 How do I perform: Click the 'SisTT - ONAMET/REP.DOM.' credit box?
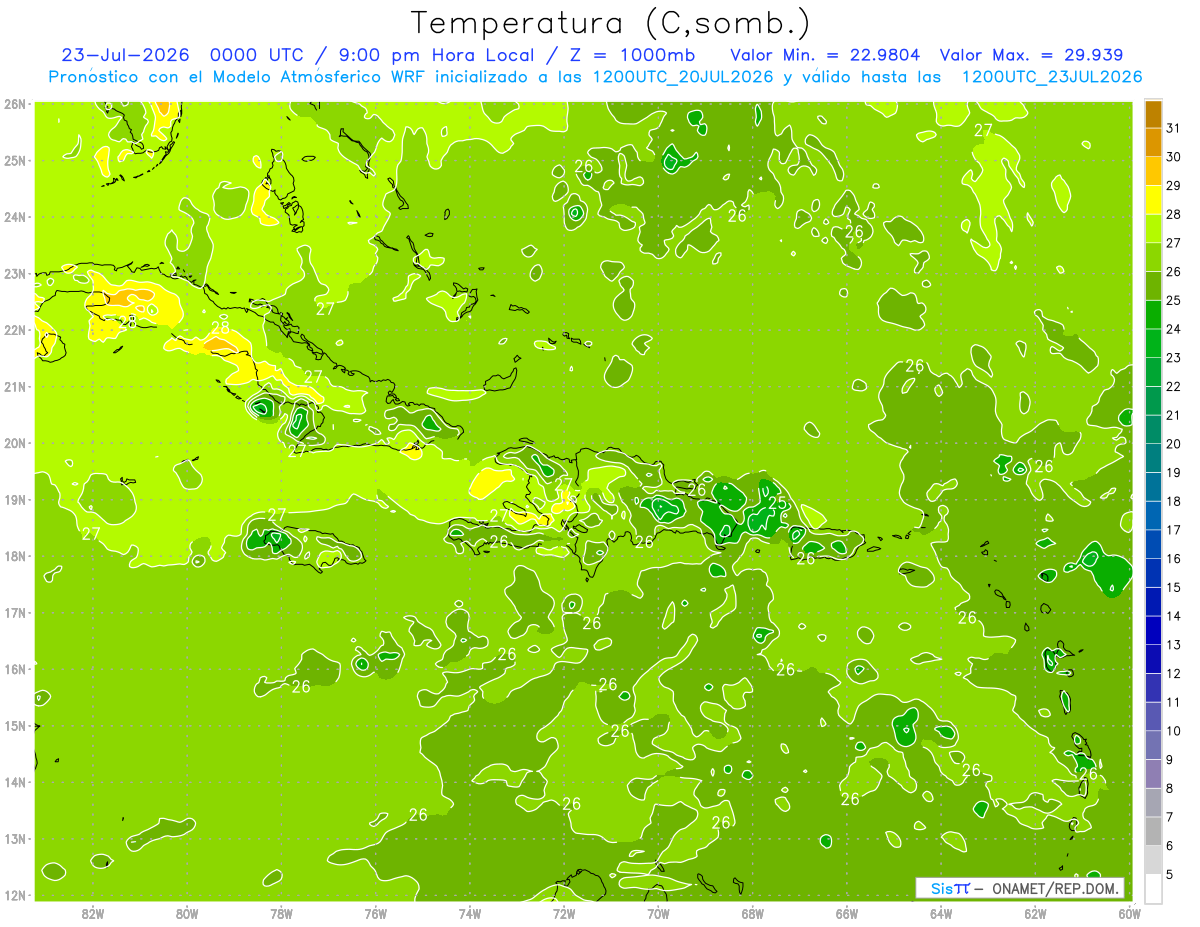tap(1020, 888)
